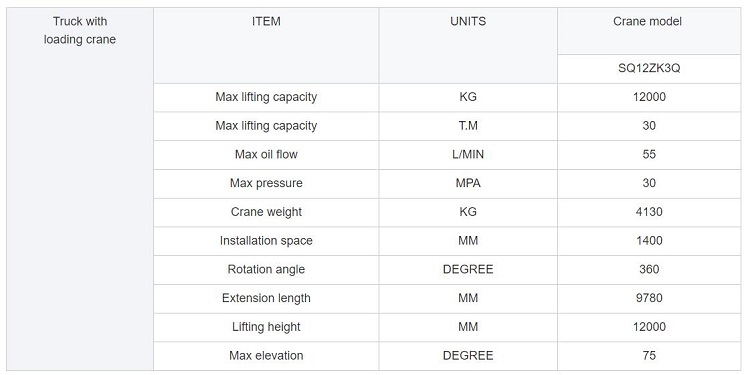Screen dimensions: 750x375
Task: Click the 'Max pressure' row label
Action: coord(266,184)
